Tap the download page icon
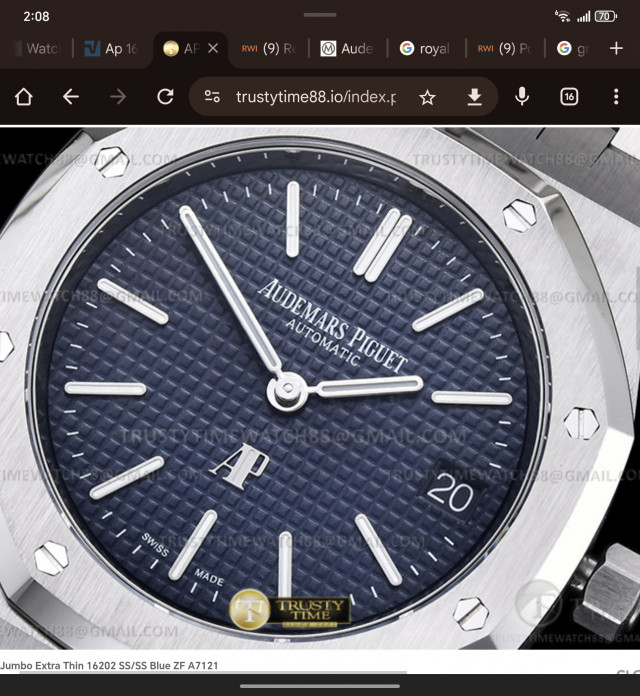Viewport: 640px width, 696px height. click(x=474, y=97)
